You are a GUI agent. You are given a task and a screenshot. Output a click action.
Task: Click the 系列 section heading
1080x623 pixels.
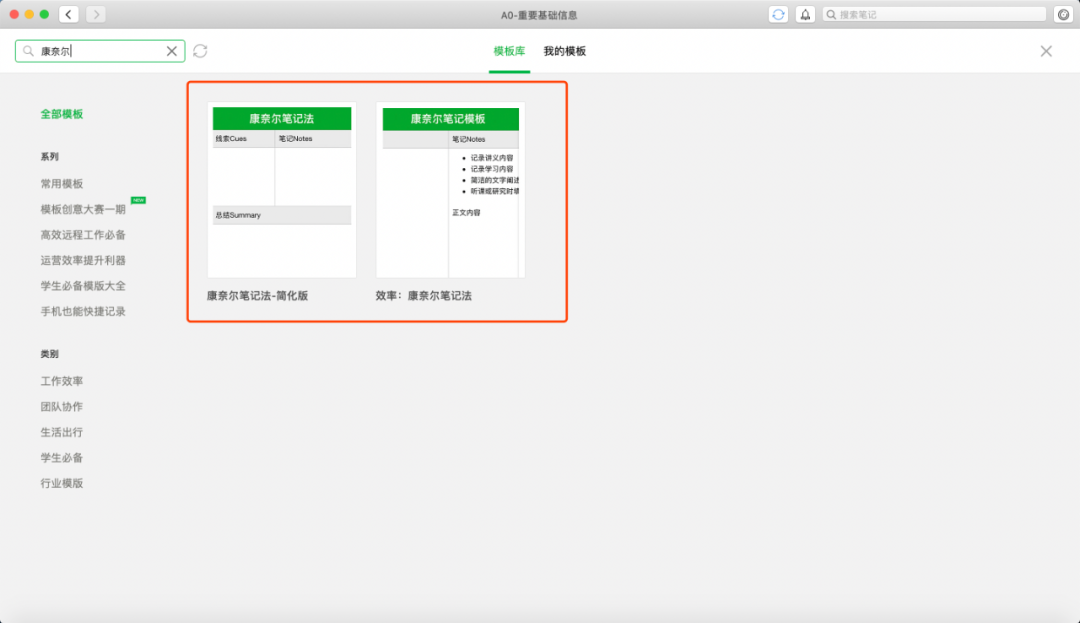50,157
